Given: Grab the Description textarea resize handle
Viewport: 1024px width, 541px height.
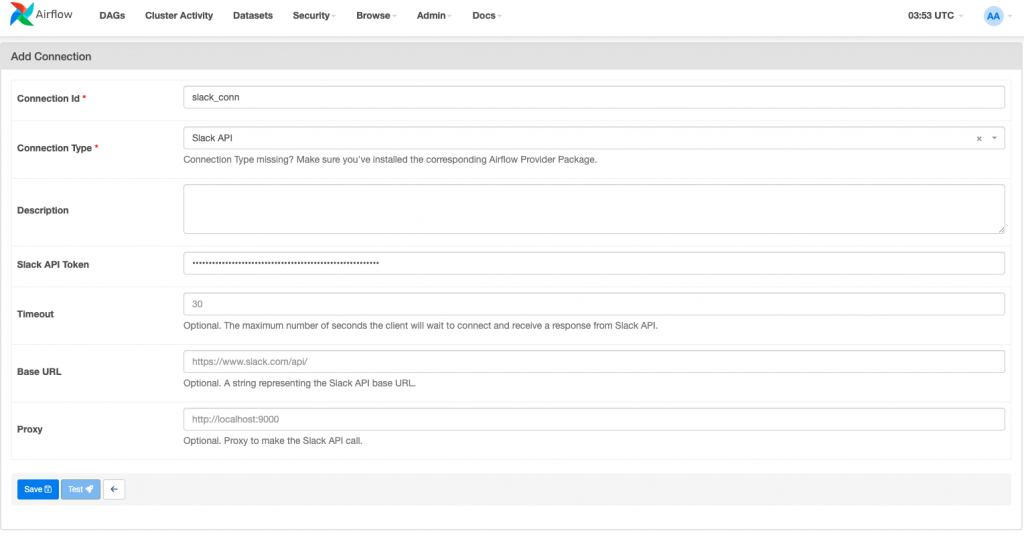Looking at the screenshot, I should pos(1000,229).
